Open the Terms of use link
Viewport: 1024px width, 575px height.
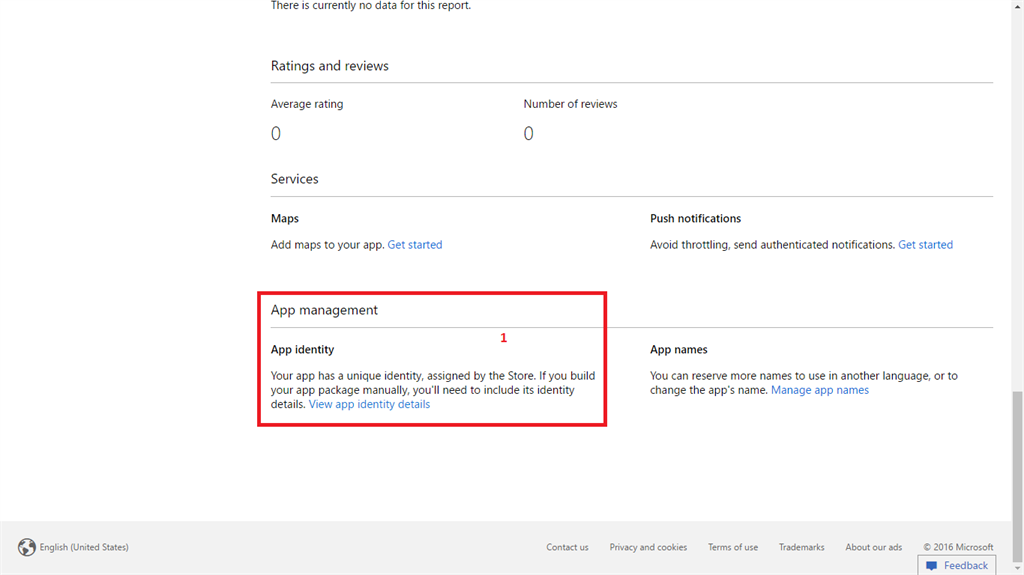pos(733,547)
